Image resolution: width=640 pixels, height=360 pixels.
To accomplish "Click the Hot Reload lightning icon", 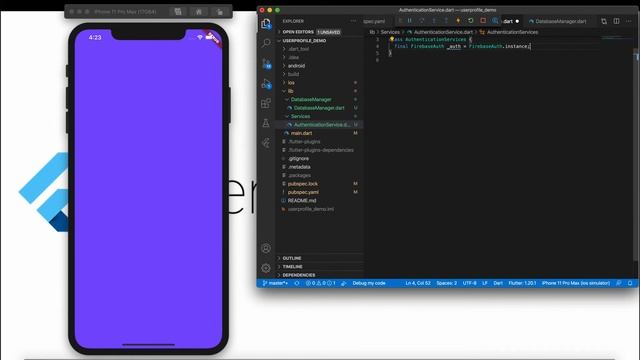I will (458, 21).
